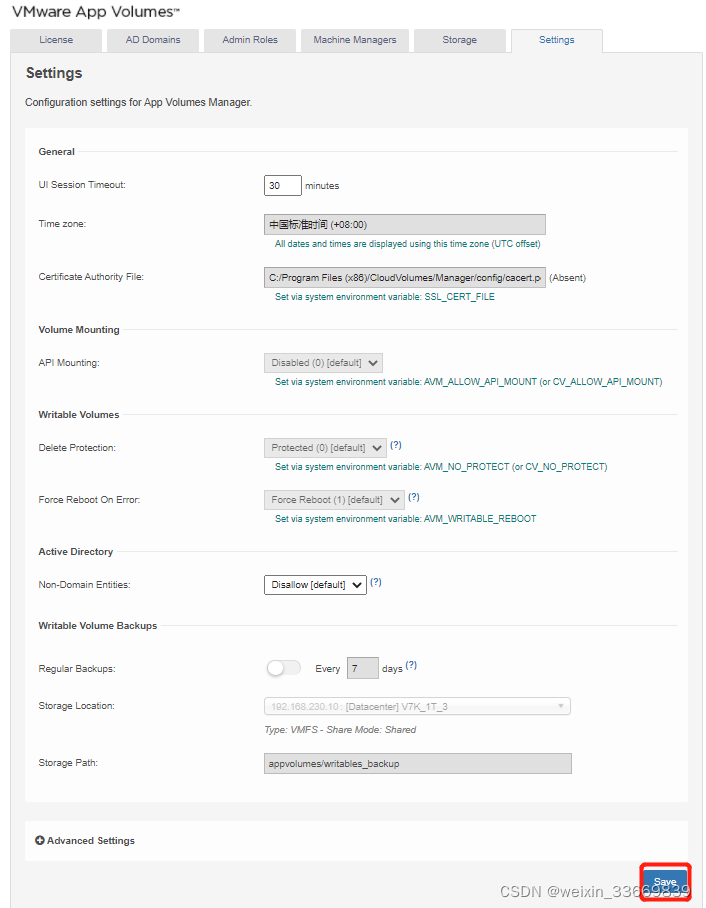Open the Delete Protection dropdown
This screenshot has width=706, height=908.
pyautogui.click(x=326, y=448)
